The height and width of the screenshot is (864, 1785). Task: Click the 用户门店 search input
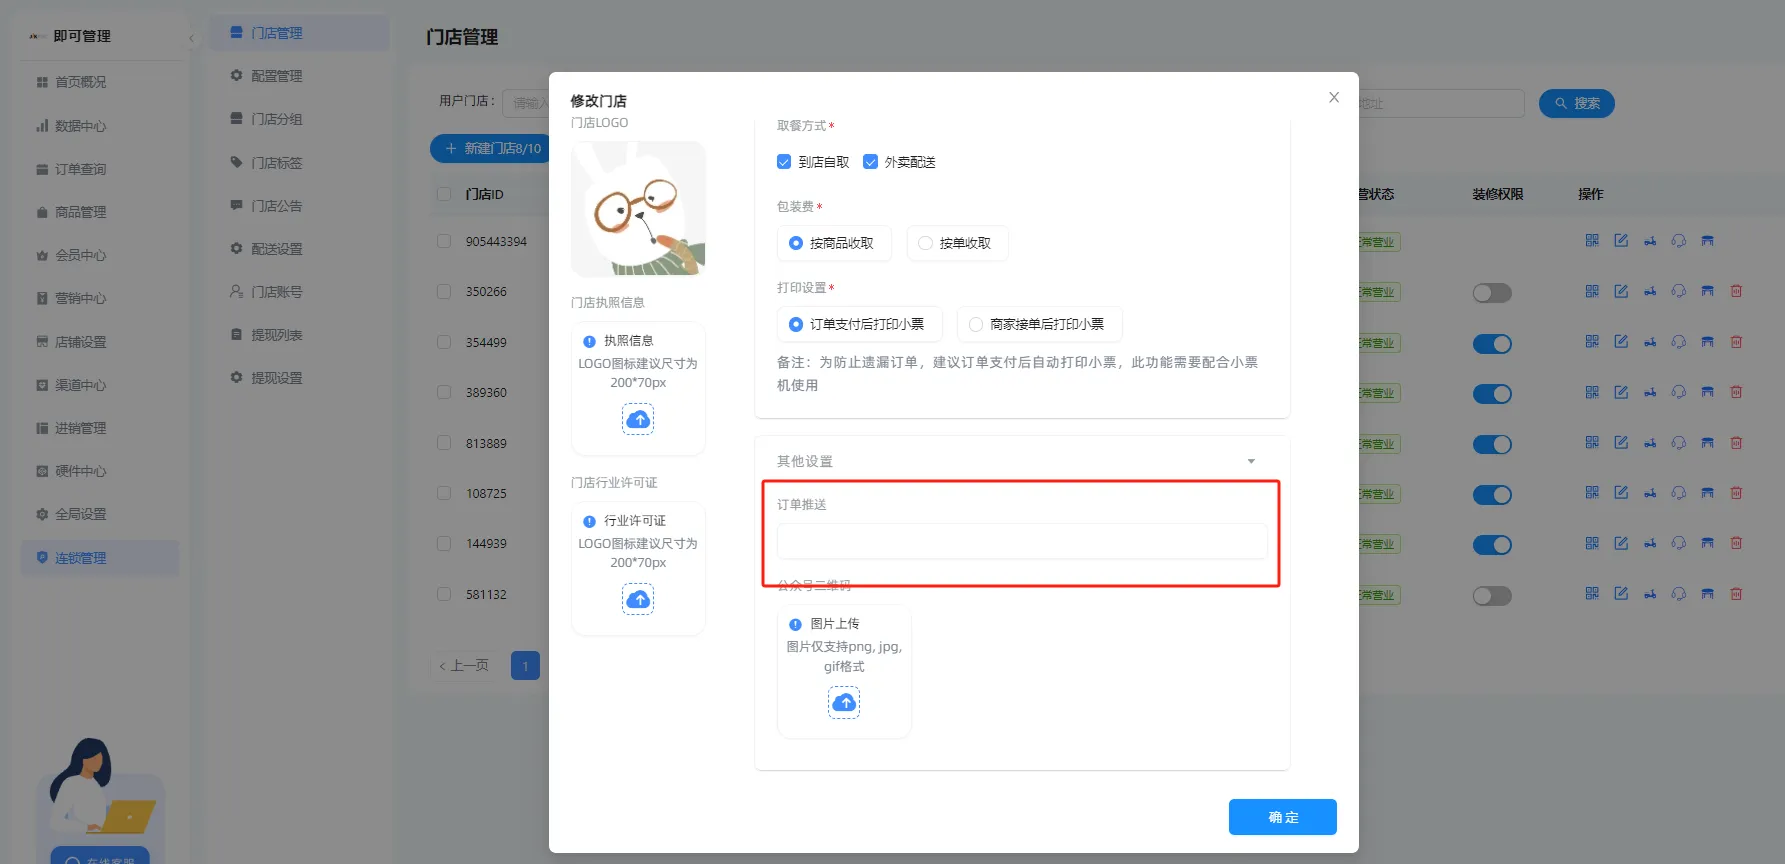click(526, 102)
